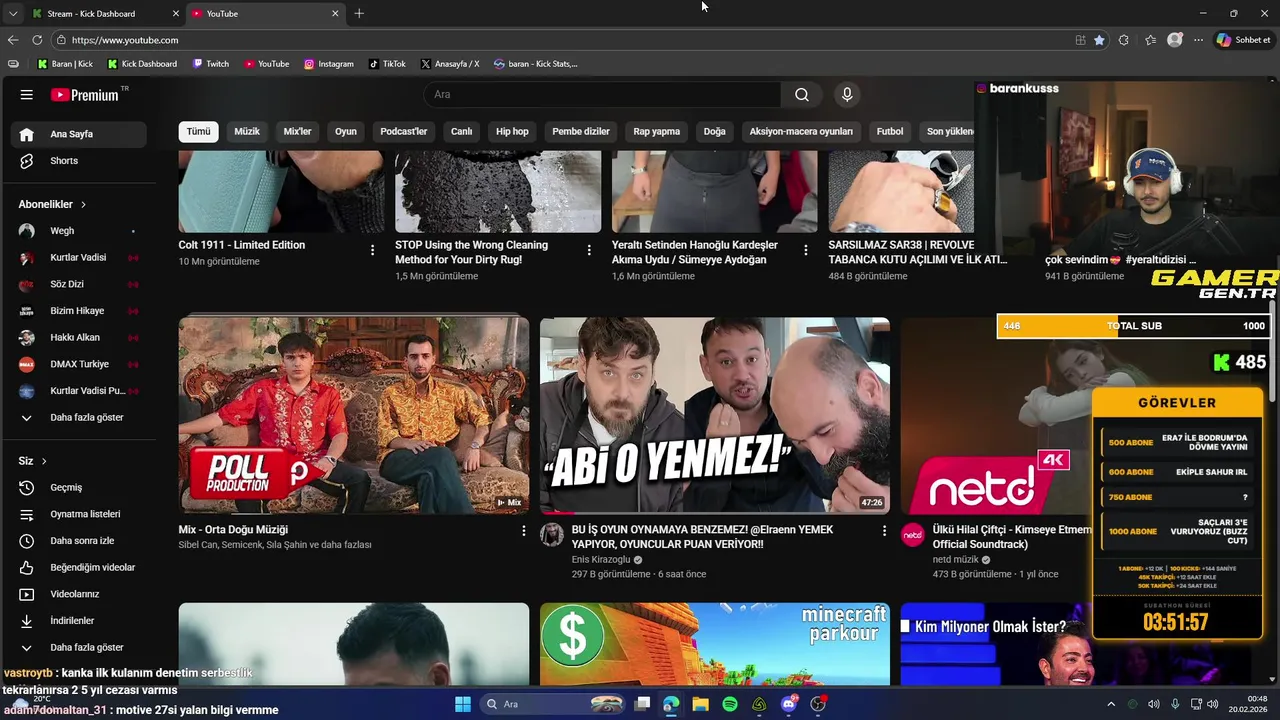Select the Rap yapma filter chip
The height and width of the screenshot is (720, 1280).
click(656, 132)
